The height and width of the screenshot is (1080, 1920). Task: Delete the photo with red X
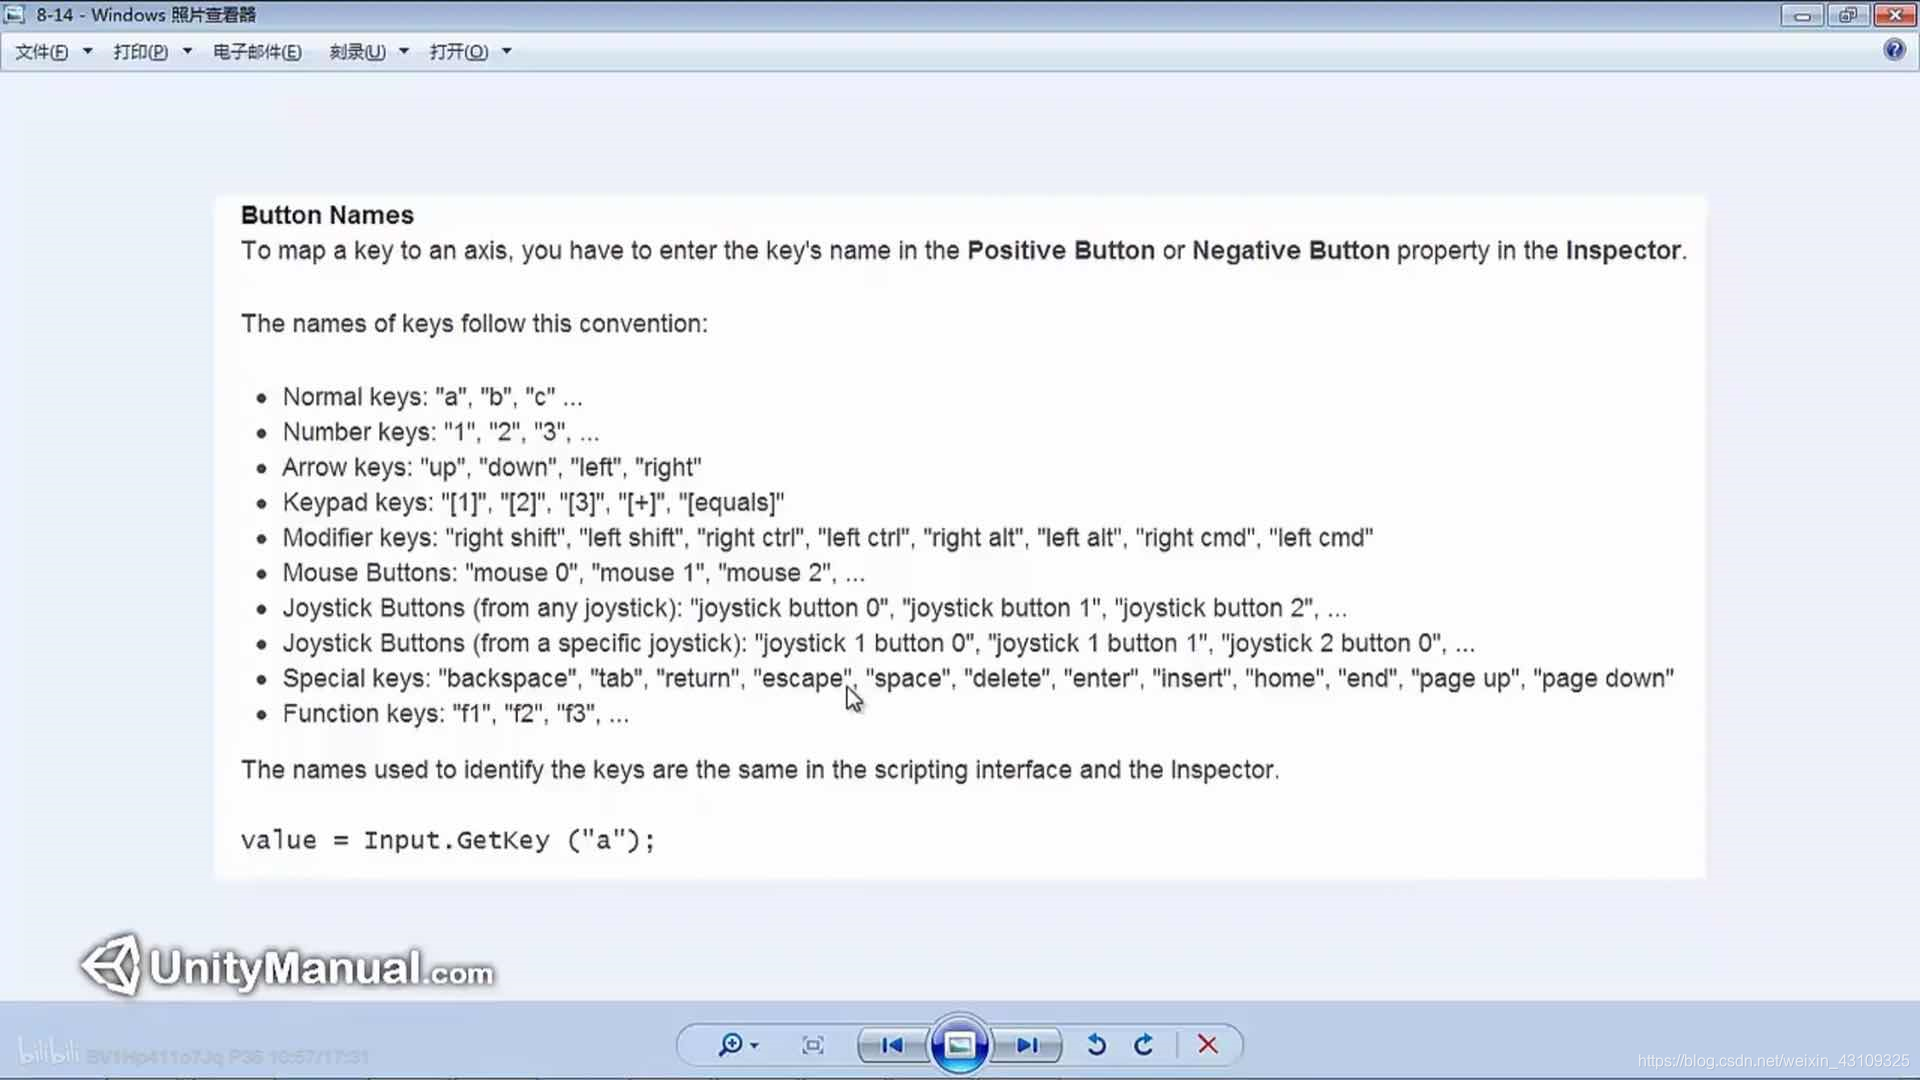[1208, 1045]
